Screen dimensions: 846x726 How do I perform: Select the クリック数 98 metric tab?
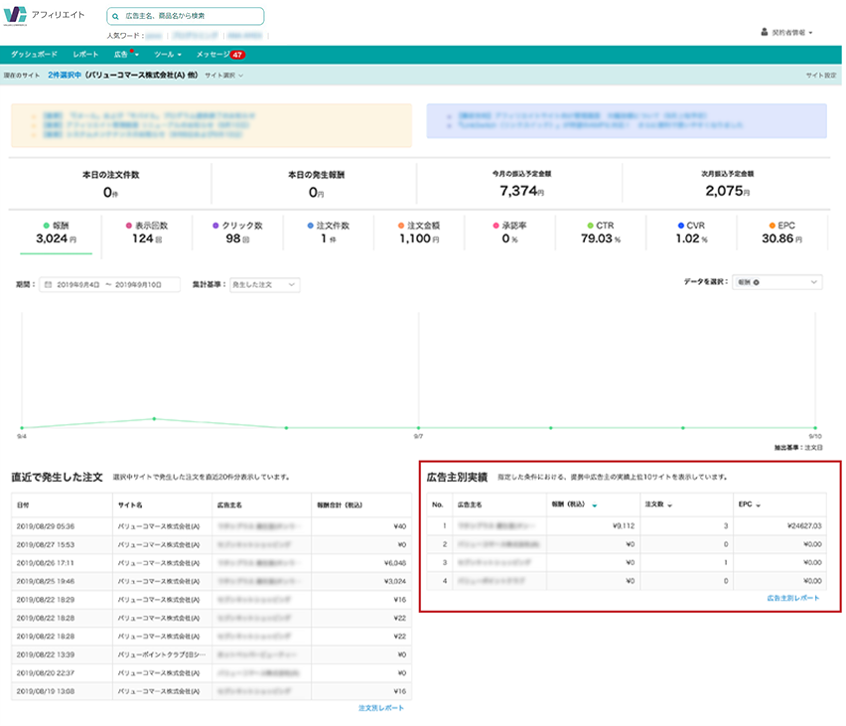point(237,233)
